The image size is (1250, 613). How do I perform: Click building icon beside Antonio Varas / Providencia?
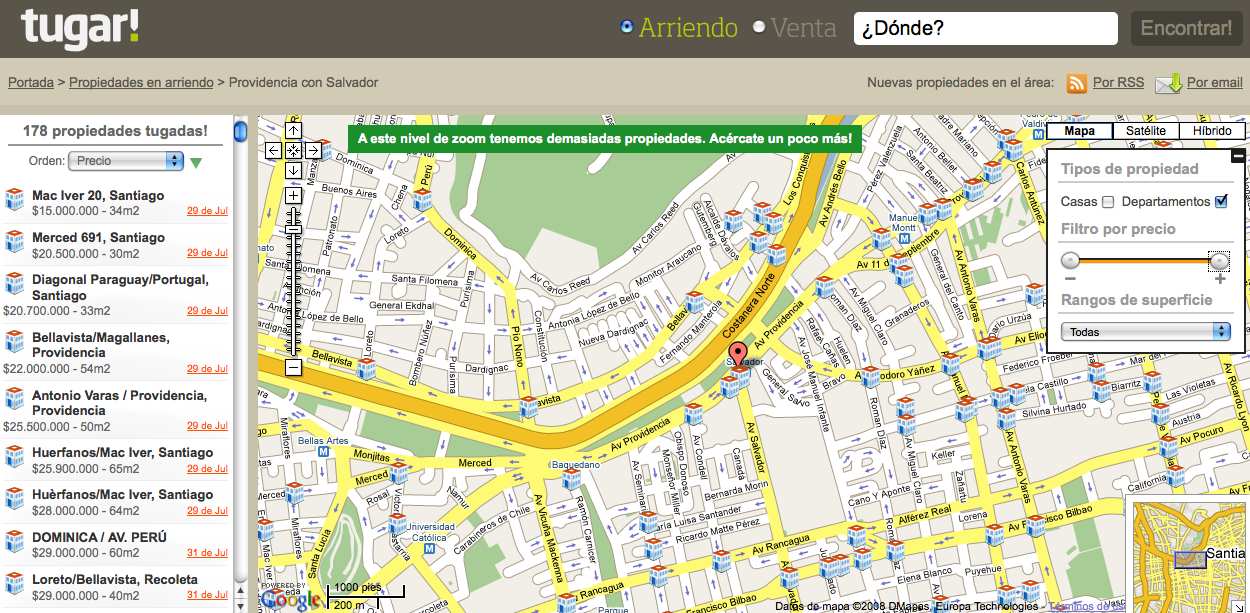tap(15, 400)
